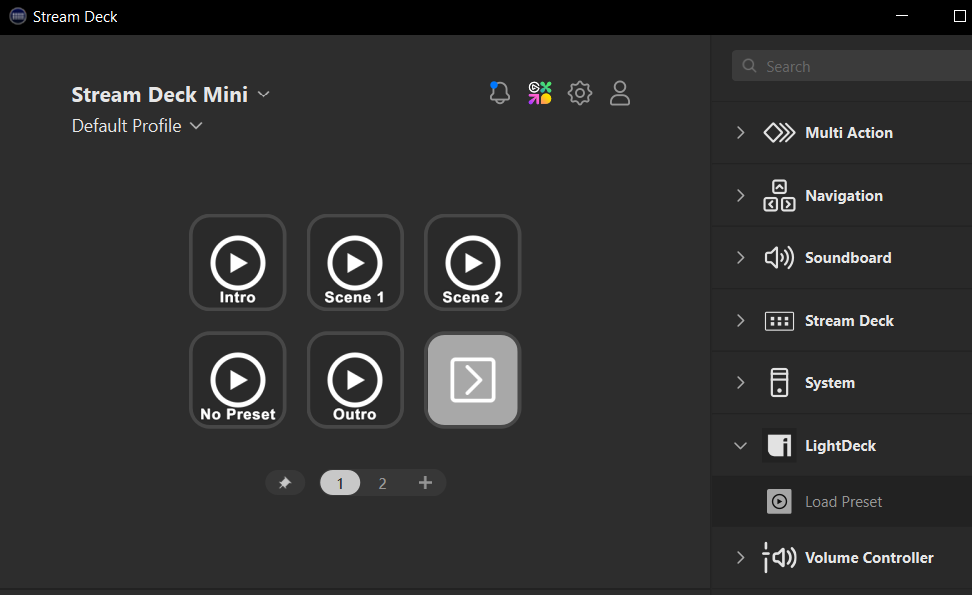Click the Soundboard speaker icon
Viewport: 972px width, 595px height.
coord(779,257)
